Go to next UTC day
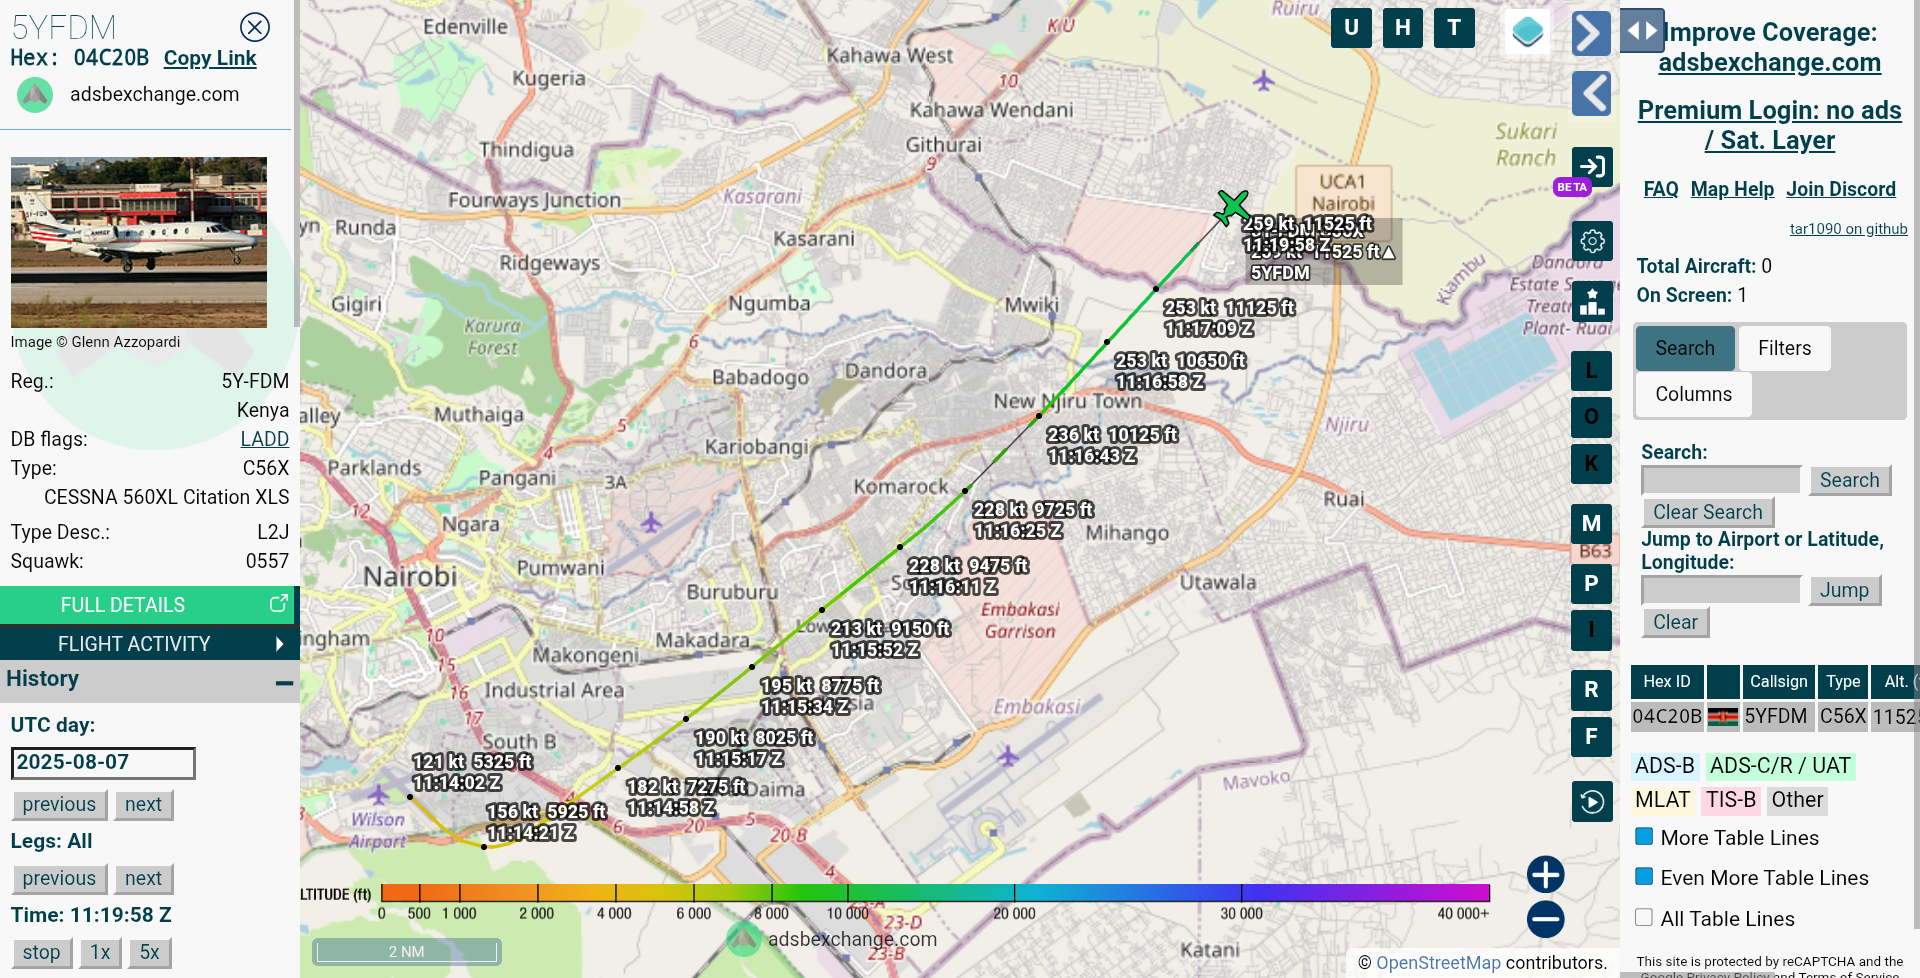This screenshot has width=1920, height=978. click(143, 805)
